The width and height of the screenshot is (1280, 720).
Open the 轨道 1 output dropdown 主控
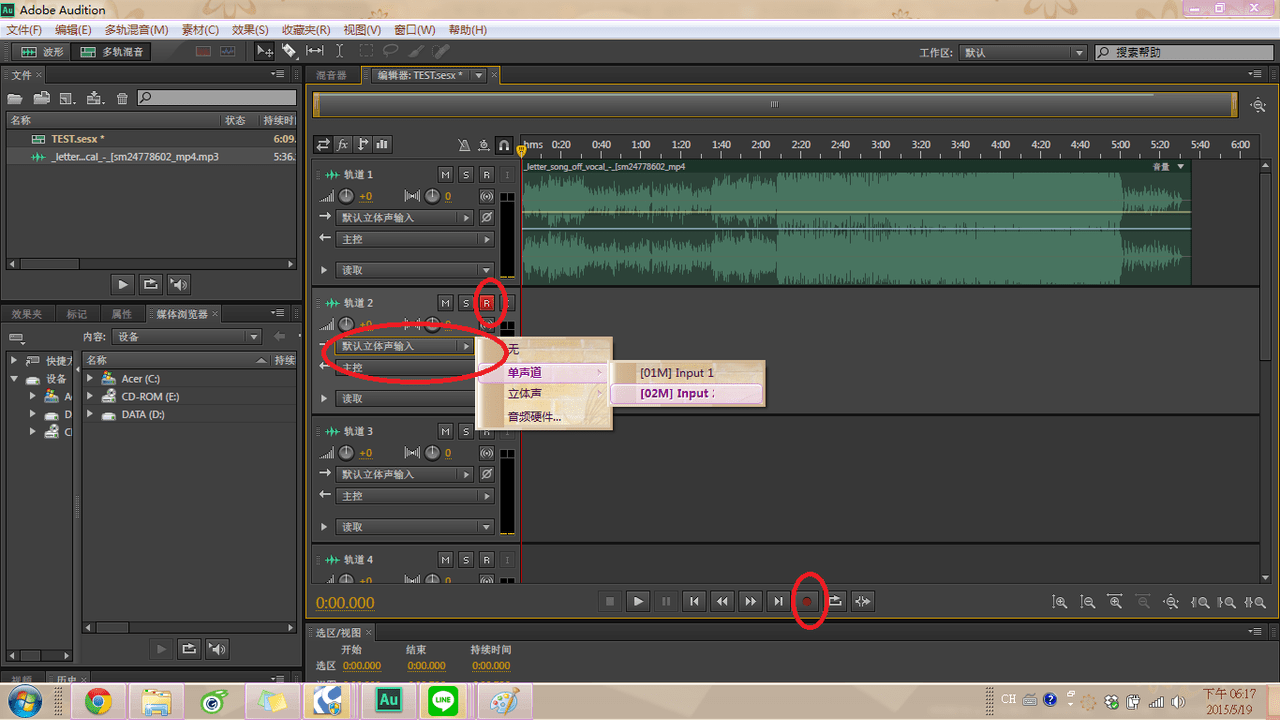[415, 239]
